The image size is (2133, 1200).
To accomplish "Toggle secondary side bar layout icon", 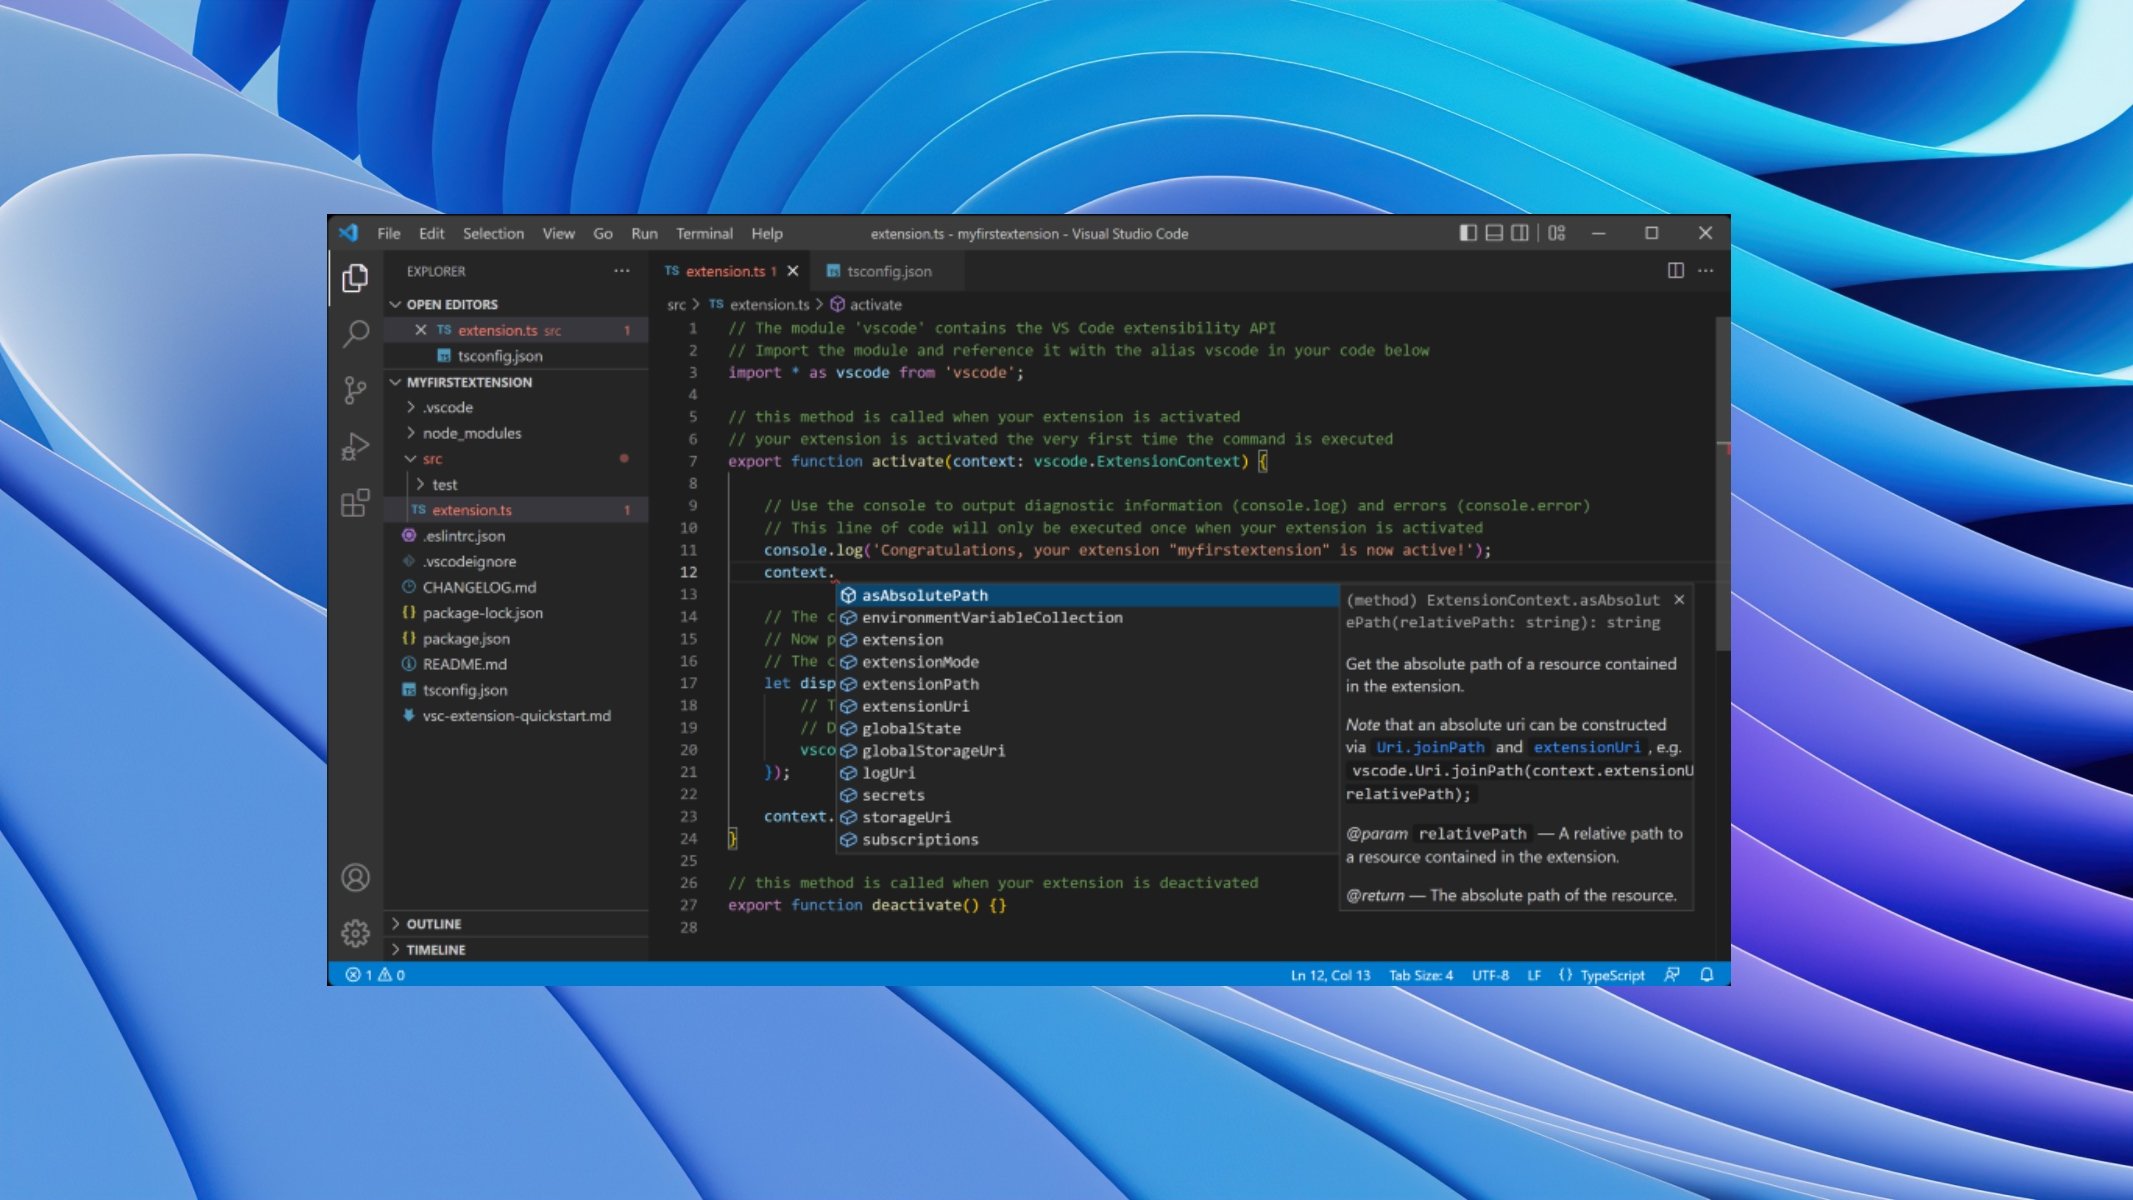I will pos(1520,233).
